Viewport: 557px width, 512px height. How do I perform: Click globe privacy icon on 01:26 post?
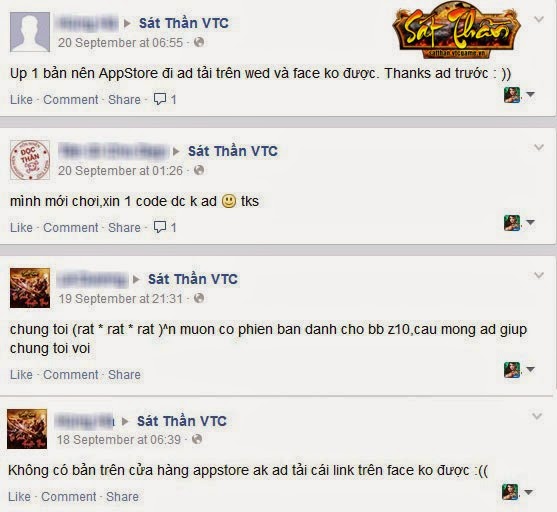(x=199, y=170)
